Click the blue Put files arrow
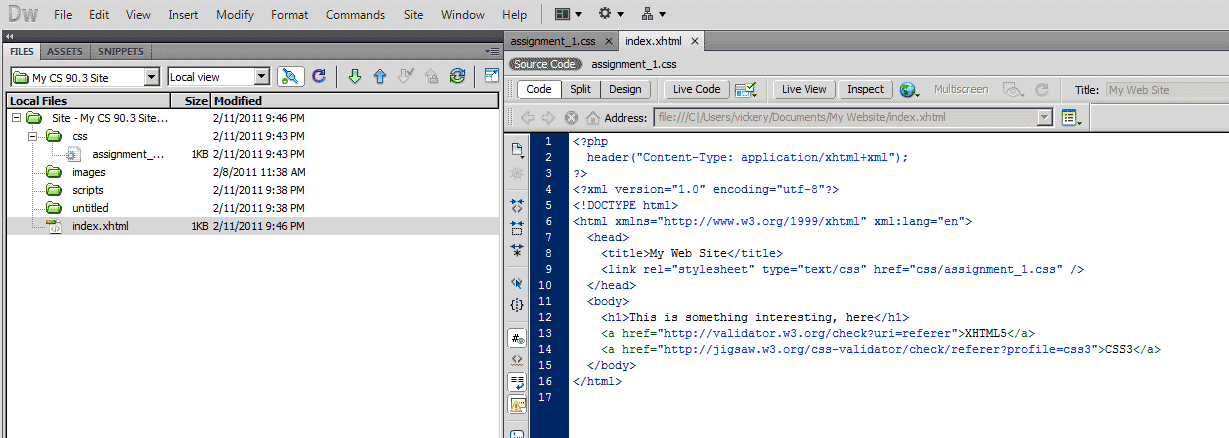This screenshot has width=1229, height=438. click(x=380, y=76)
